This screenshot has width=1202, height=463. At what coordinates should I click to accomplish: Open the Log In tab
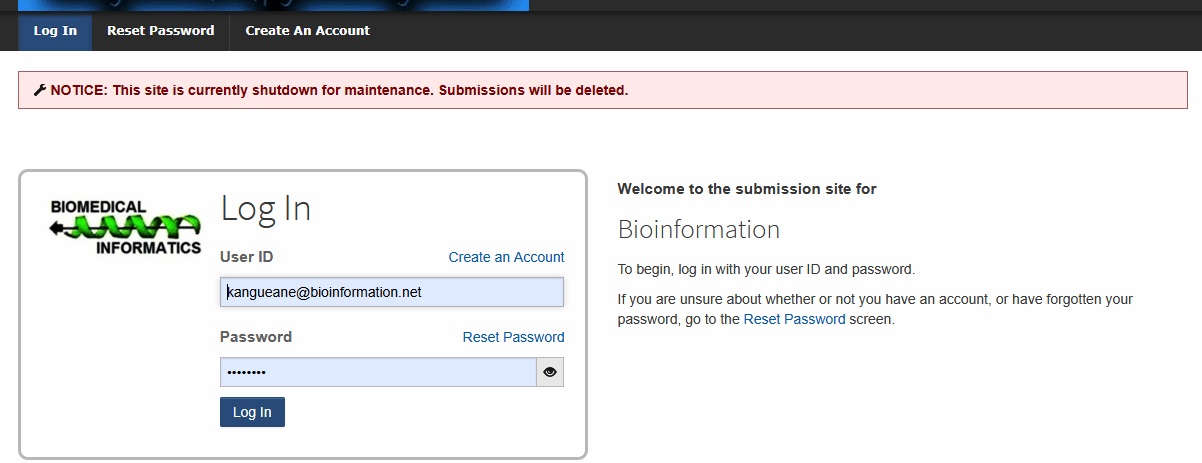55,31
